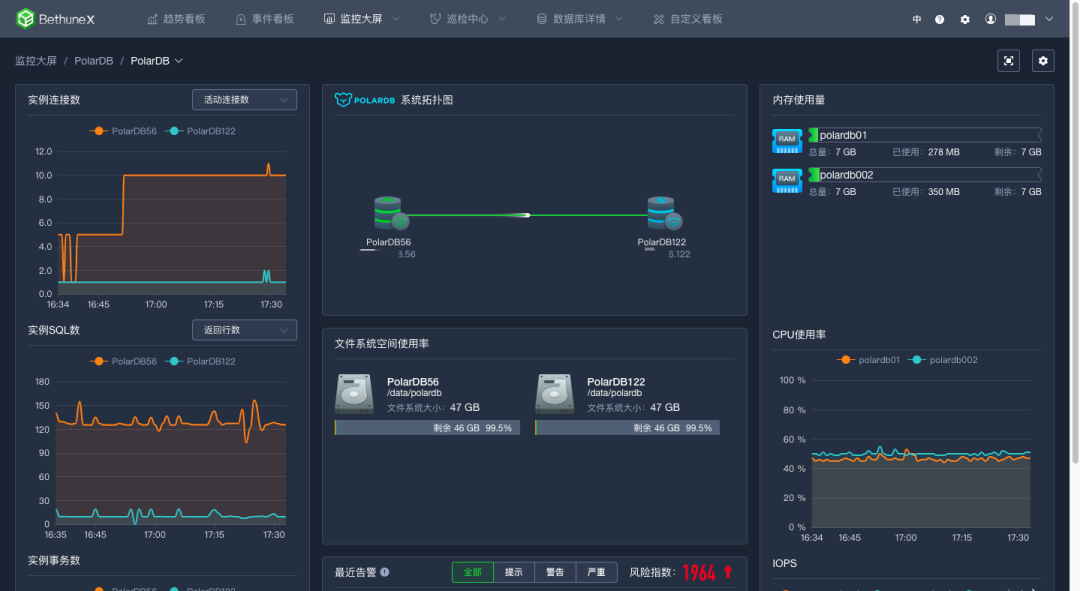Image resolution: width=1080 pixels, height=591 pixels.
Task: Click PolarDB56 file system usage bar
Action: 427,428
